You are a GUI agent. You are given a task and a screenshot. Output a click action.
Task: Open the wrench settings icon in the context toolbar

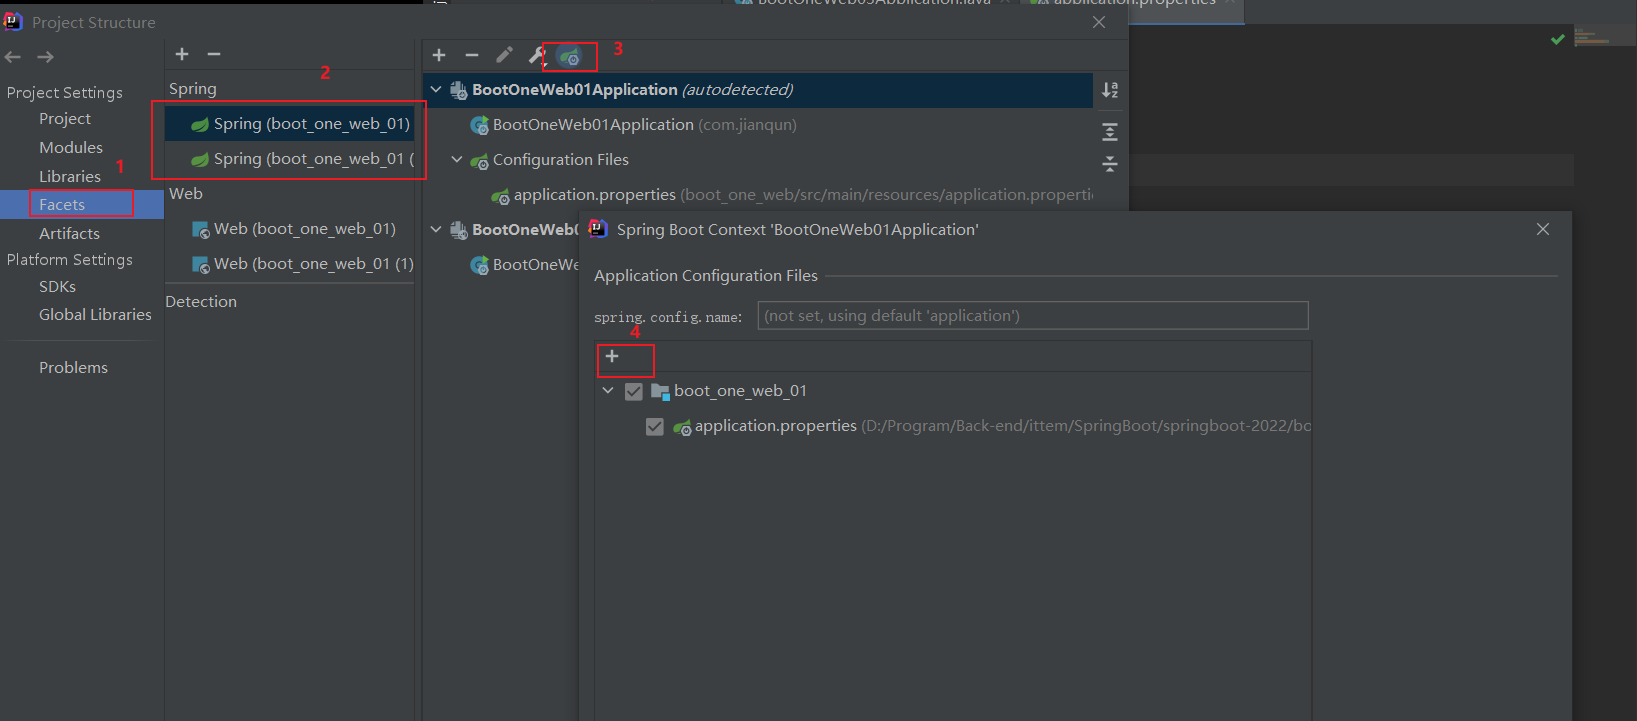(x=537, y=55)
